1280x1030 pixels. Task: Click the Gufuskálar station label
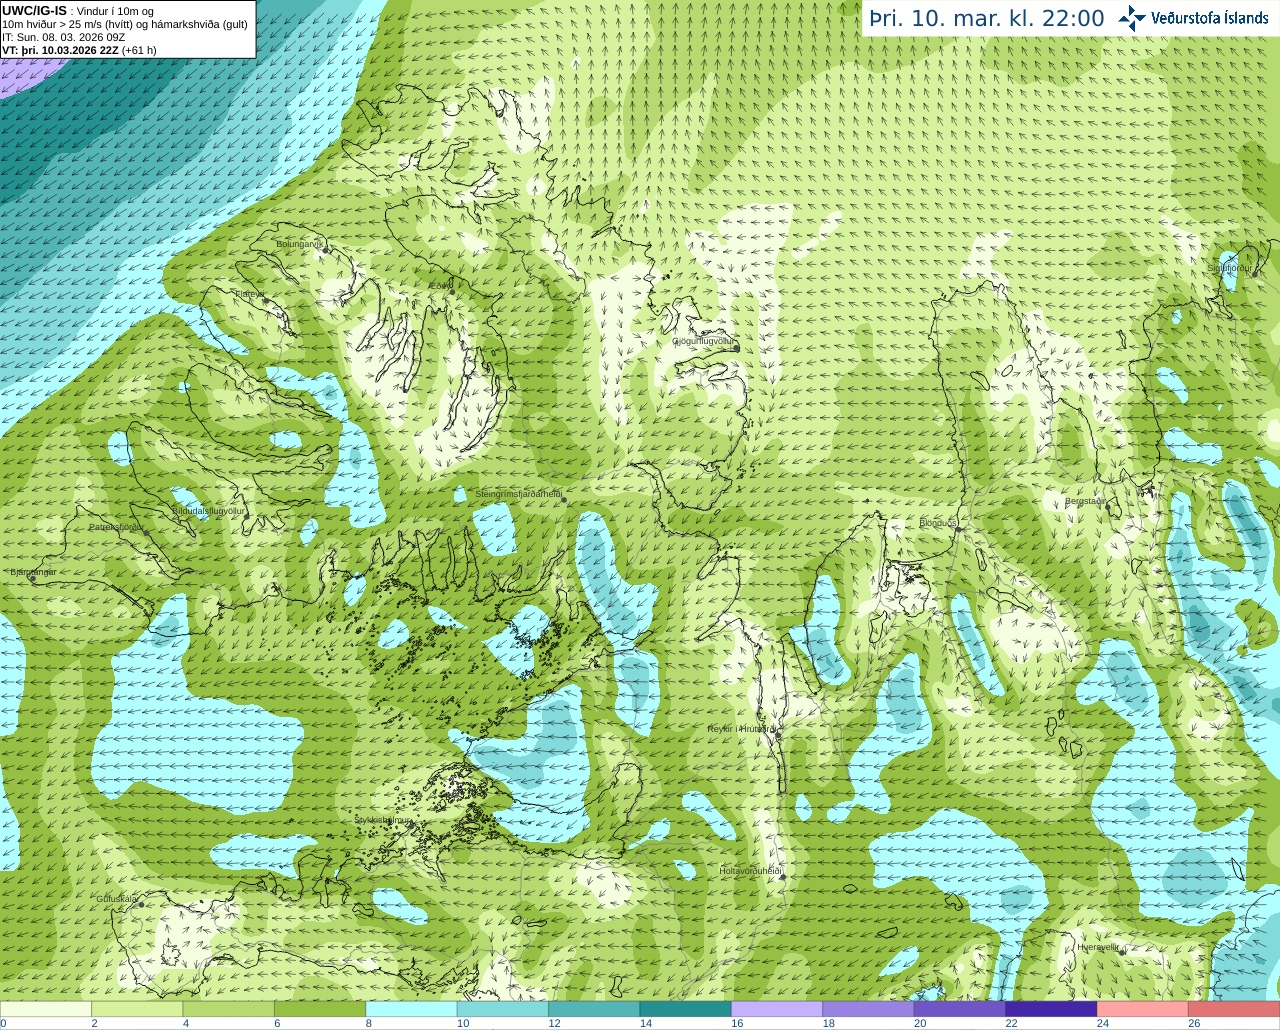pos(117,899)
